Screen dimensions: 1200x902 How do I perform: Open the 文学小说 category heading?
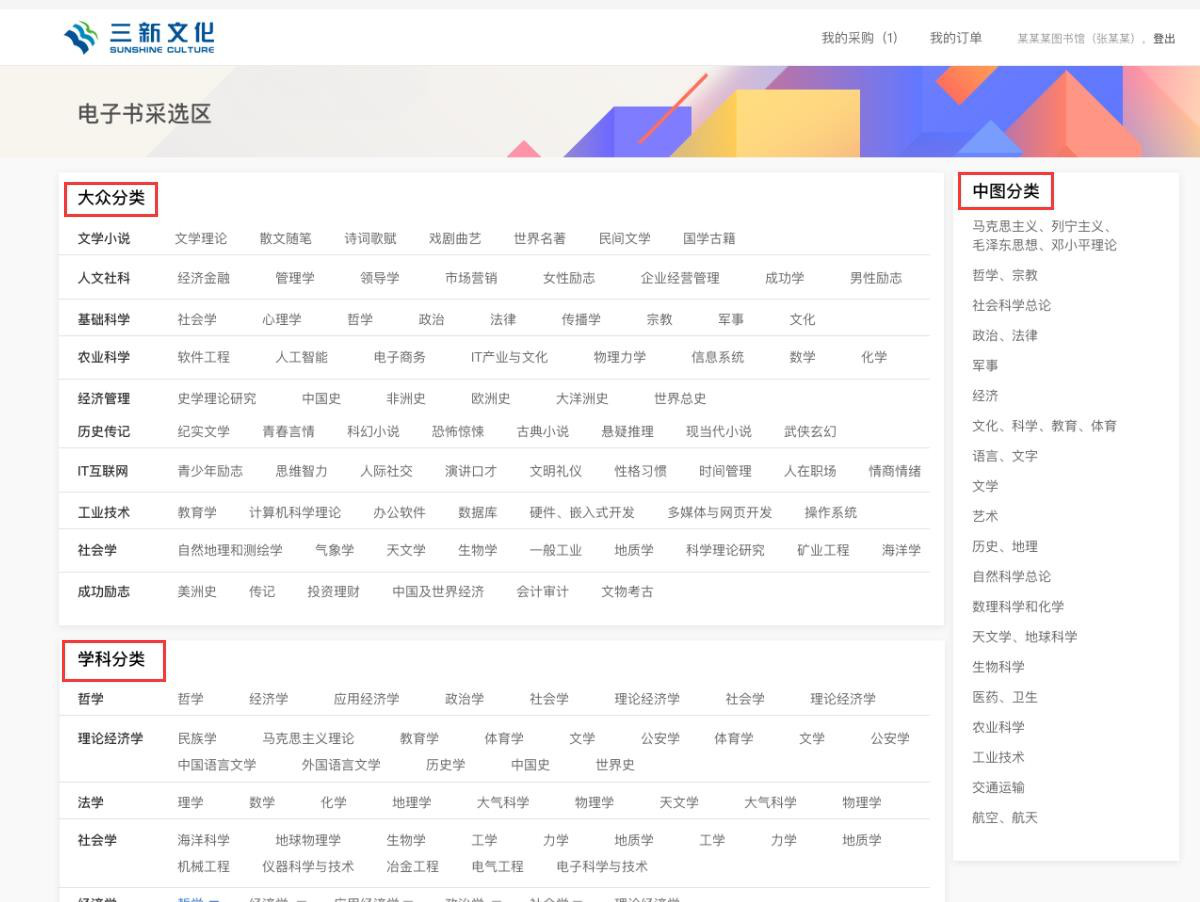[104, 238]
